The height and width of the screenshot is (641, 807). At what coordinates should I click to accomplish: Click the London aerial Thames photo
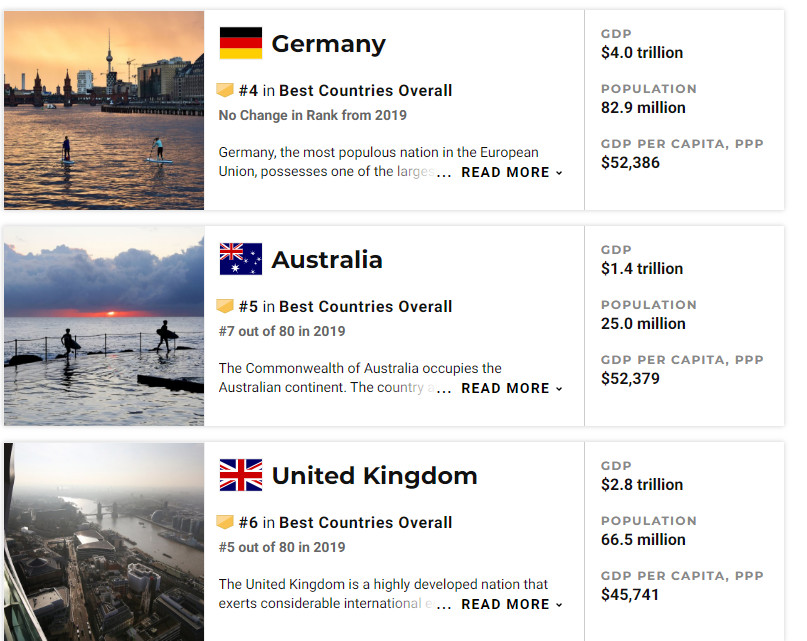[104, 542]
